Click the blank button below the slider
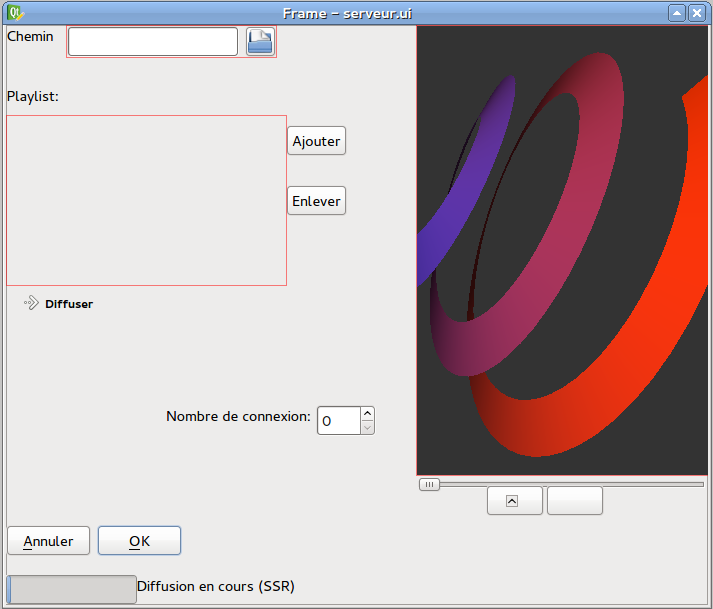The height and width of the screenshot is (609, 713). pos(575,501)
